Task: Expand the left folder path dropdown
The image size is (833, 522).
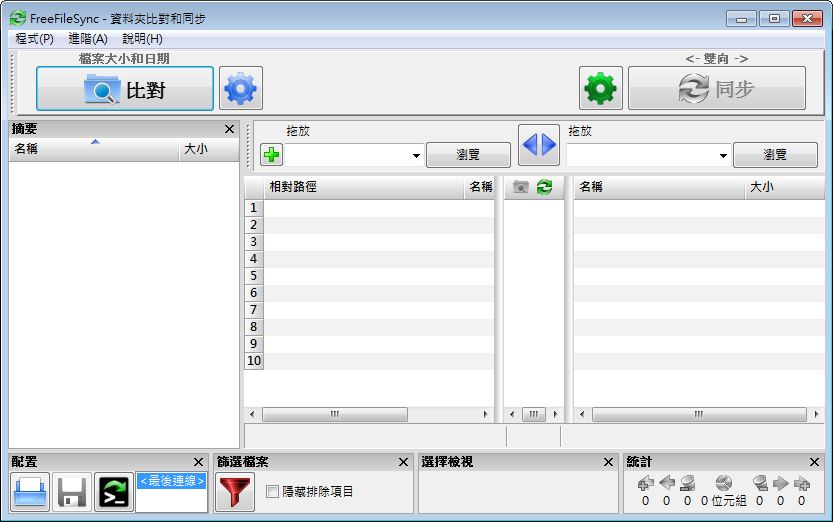Action: (x=416, y=156)
